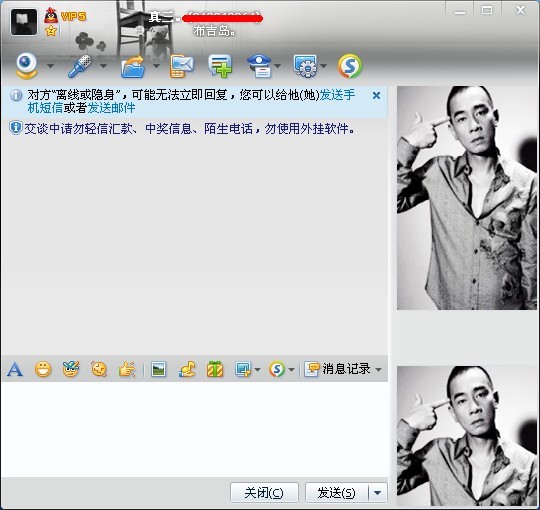540x510 pixels.
Task: Create discussion group with green plus icon
Action: tap(220, 66)
